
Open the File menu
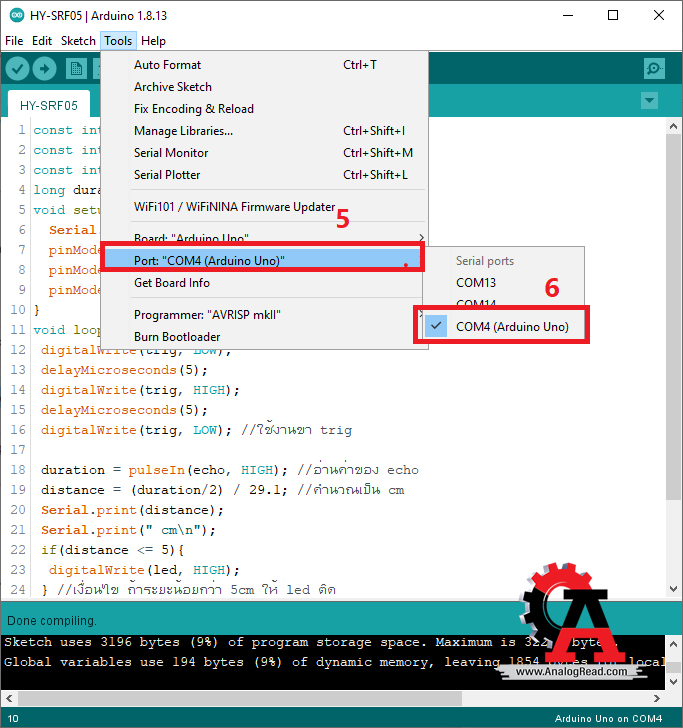(14, 41)
